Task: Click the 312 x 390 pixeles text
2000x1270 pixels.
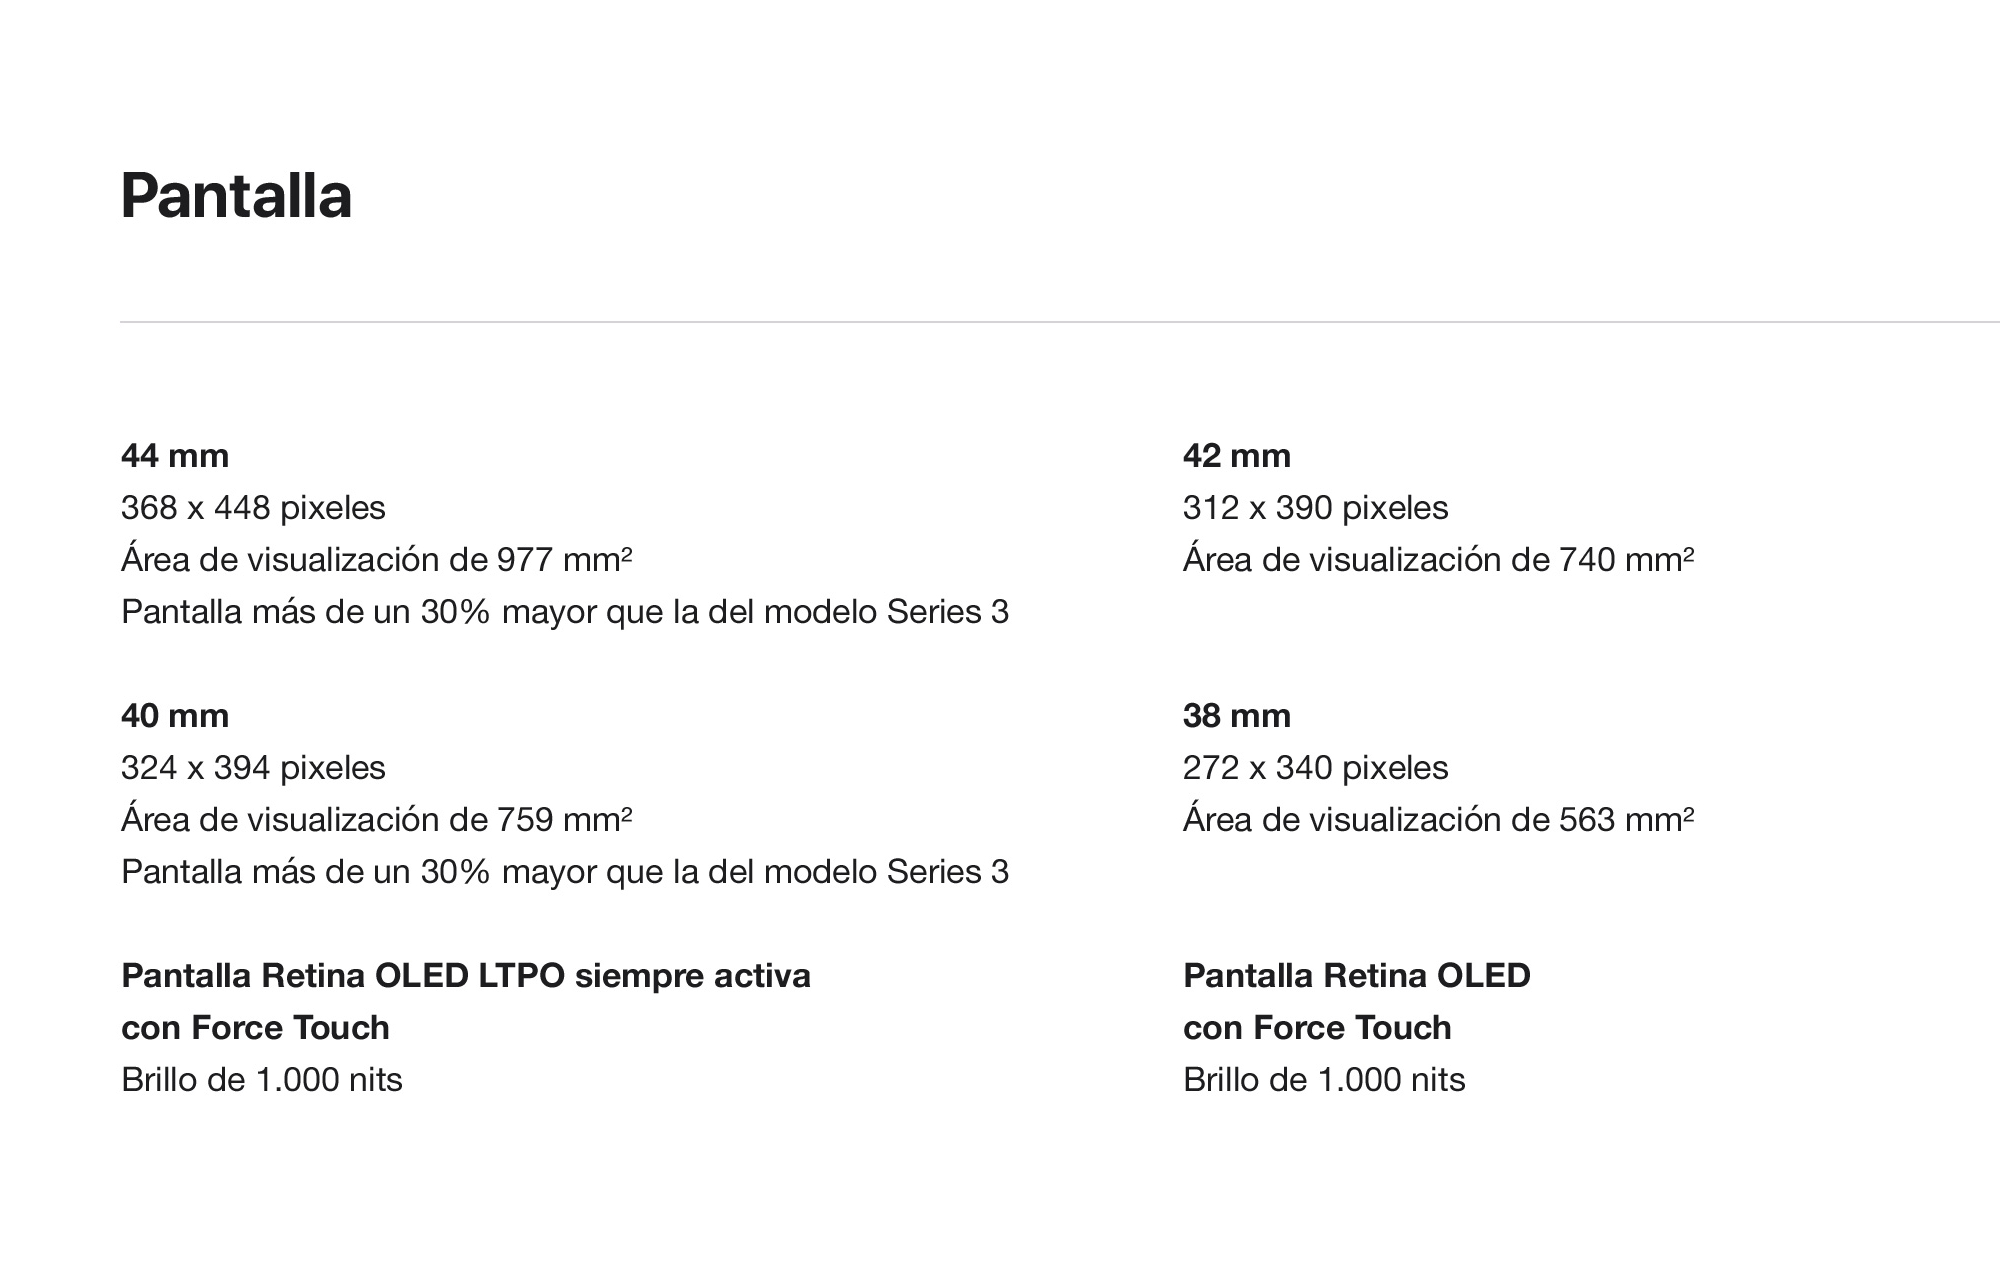Action: pyautogui.click(x=1315, y=508)
